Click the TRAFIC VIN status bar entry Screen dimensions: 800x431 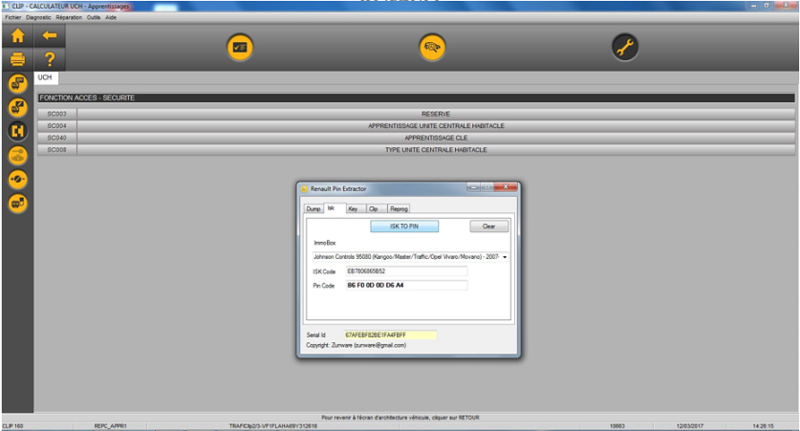(273, 426)
